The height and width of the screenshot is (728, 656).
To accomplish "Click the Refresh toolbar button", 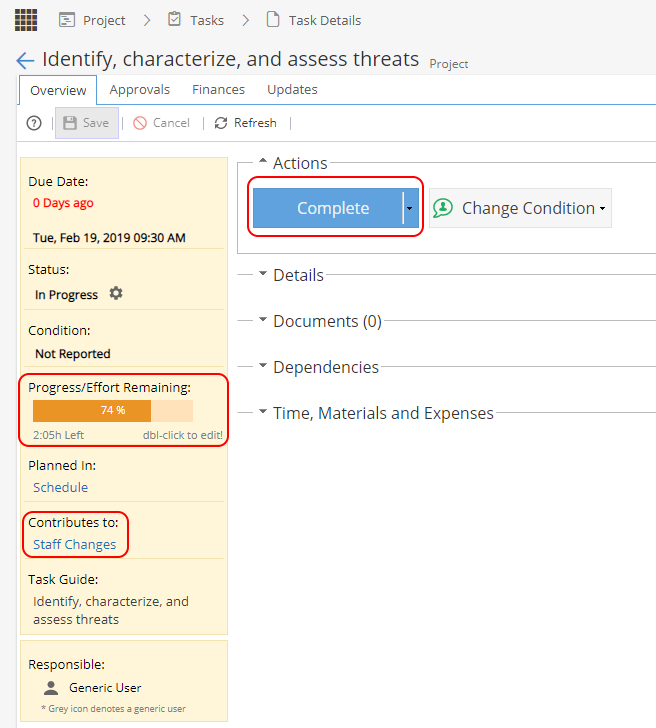I will (245, 123).
